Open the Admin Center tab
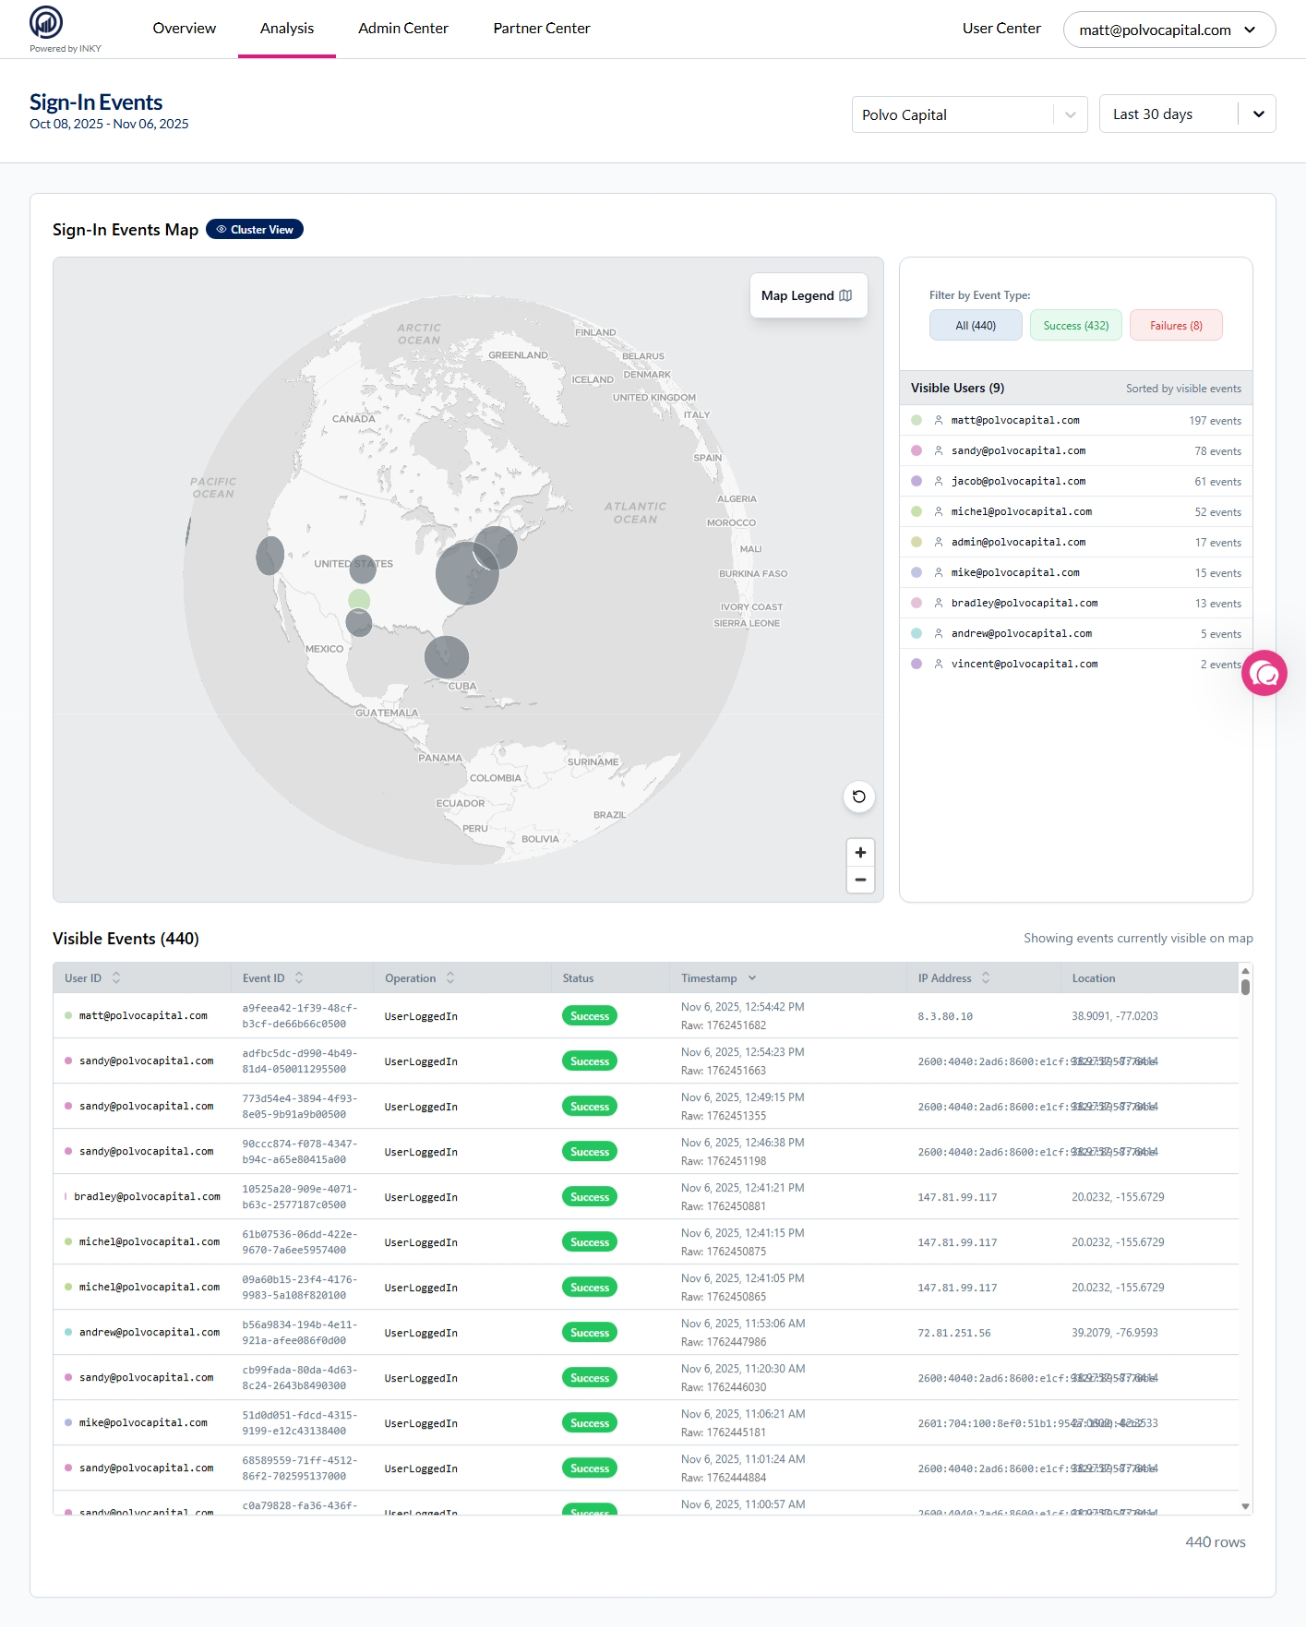The width and height of the screenshot is (1306, 1627). 403,28
